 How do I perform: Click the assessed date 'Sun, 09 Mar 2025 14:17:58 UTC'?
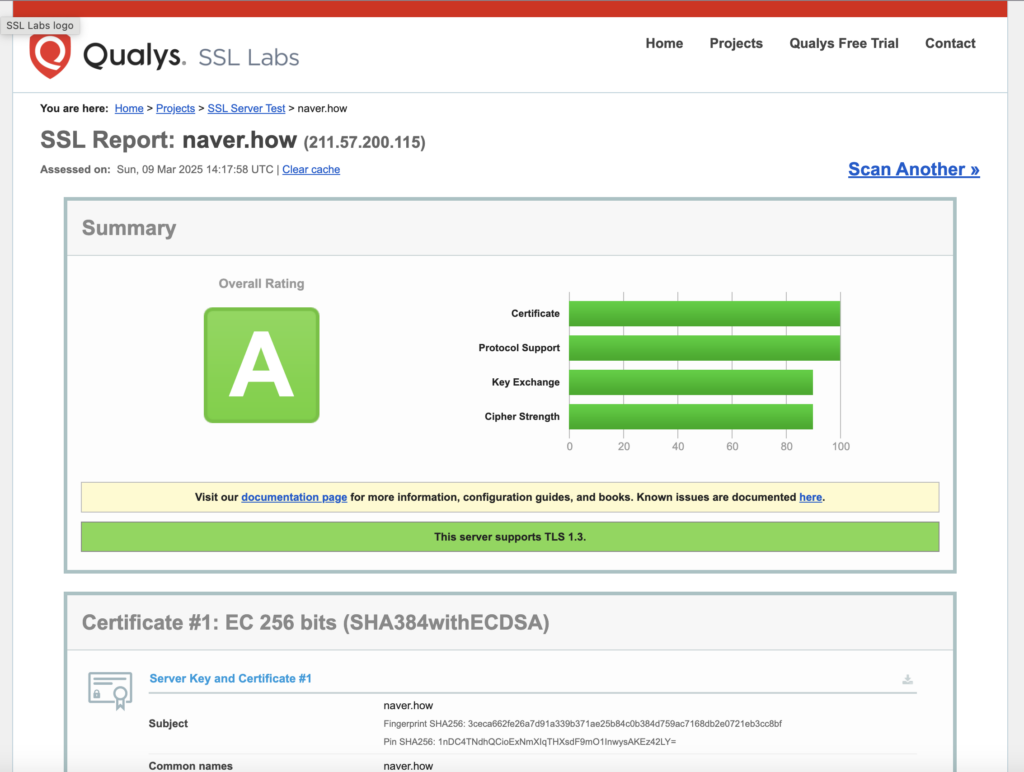195,169
